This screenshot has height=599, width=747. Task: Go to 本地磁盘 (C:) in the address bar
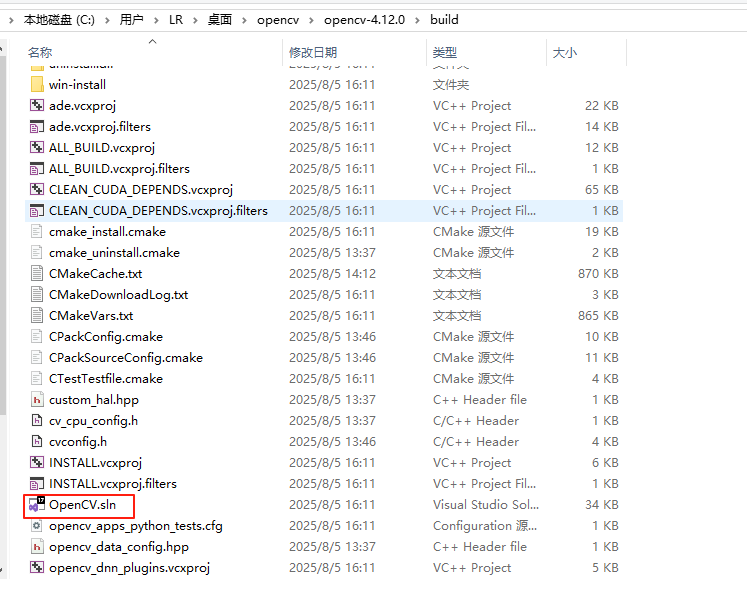coord(59,20)
